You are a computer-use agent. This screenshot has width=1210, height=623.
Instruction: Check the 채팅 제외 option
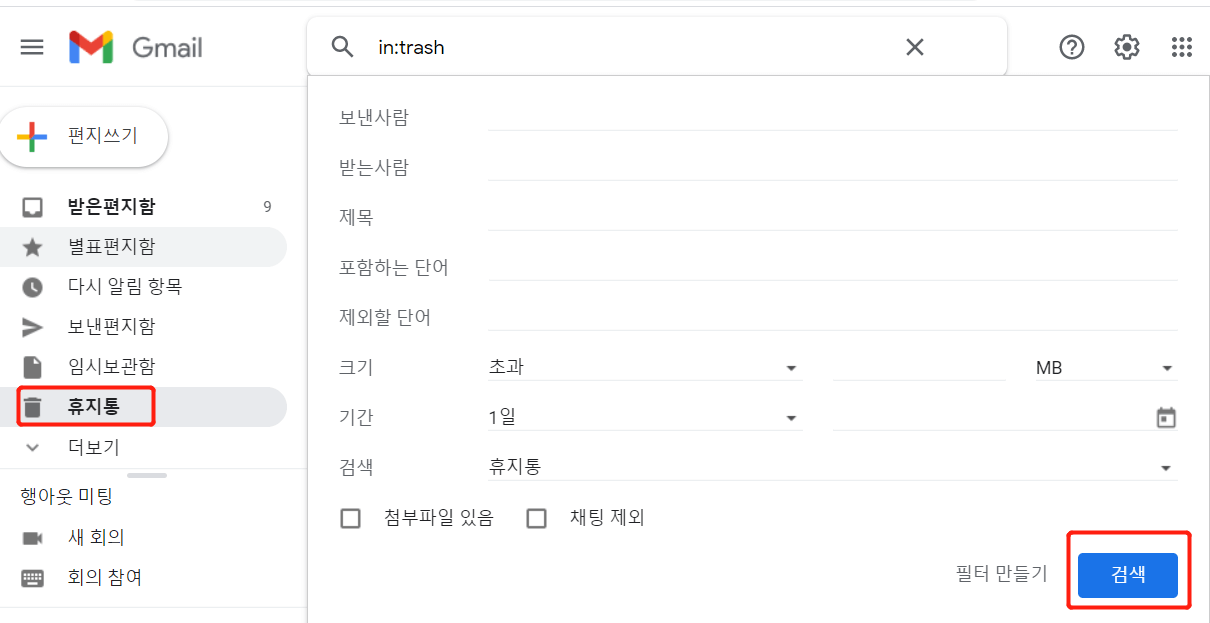(537, 518)
